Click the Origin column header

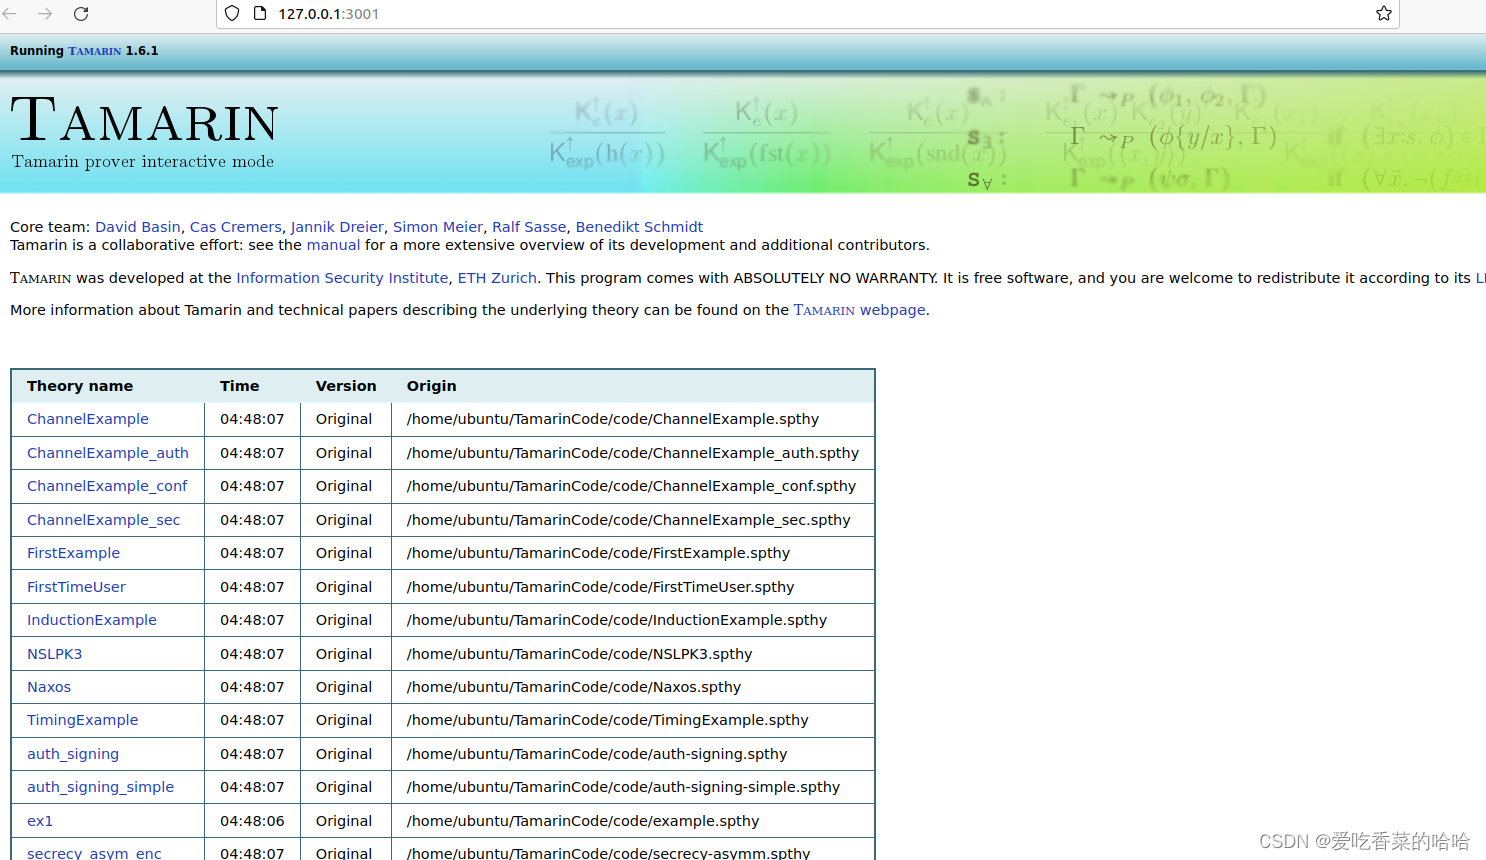tap(432, 386)
